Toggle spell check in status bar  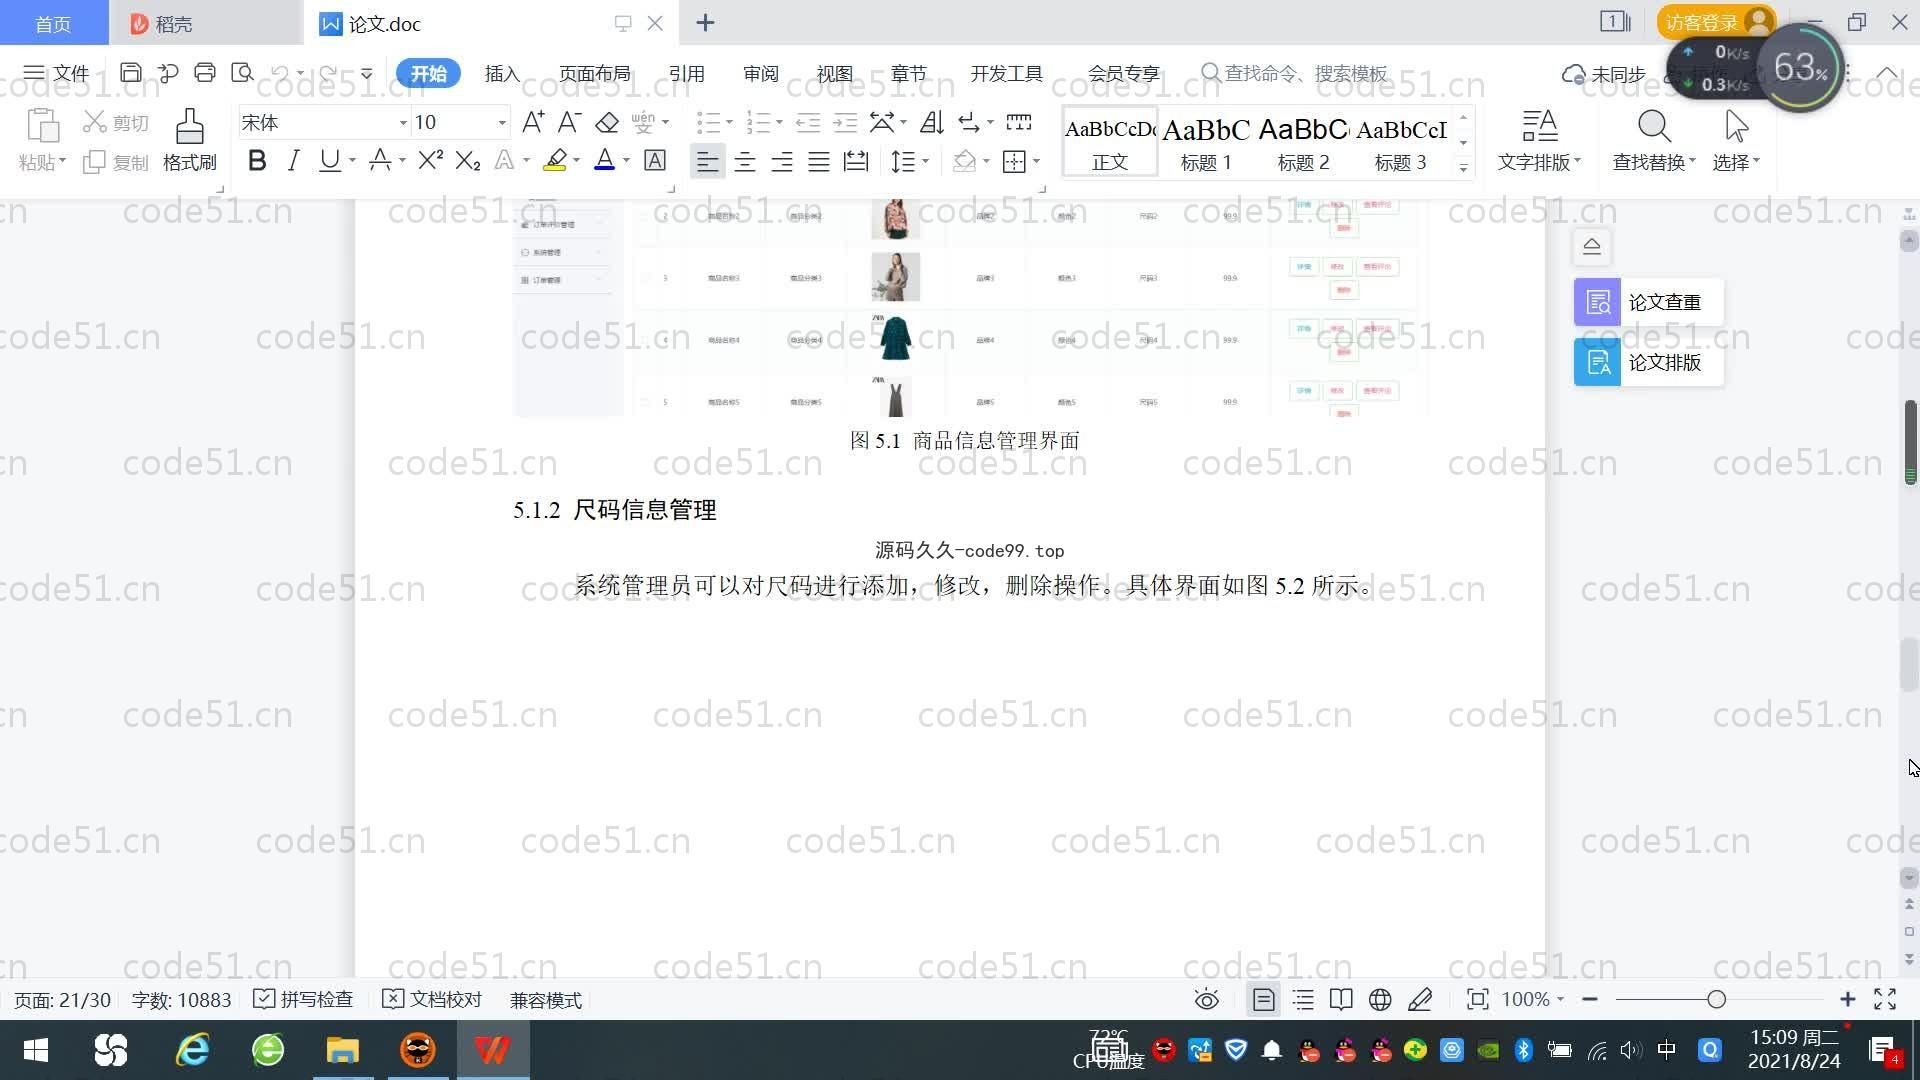tap(303, 1000)
